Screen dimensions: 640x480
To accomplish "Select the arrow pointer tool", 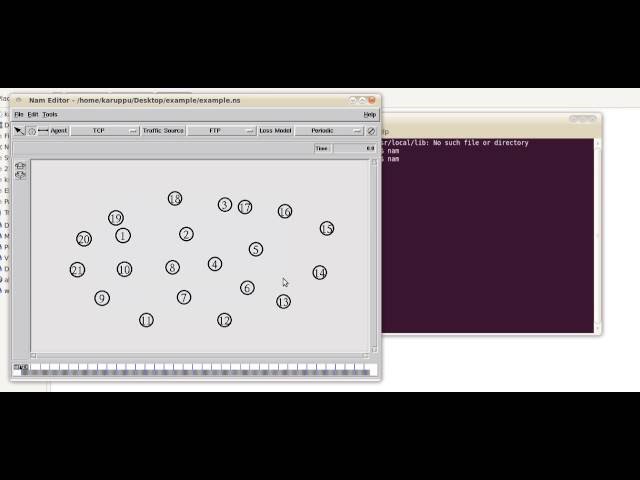I will pos(19,131).
